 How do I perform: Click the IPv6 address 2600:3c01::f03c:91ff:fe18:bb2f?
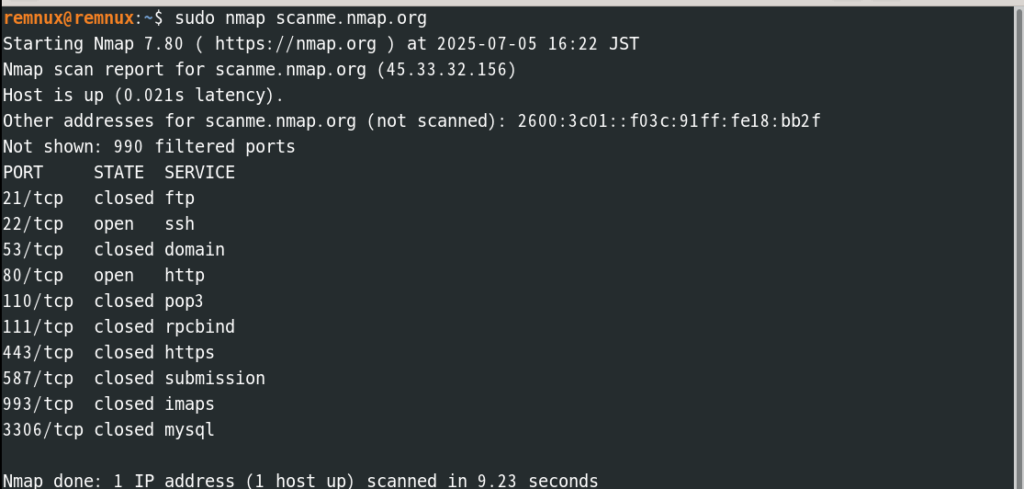point(669,121)
